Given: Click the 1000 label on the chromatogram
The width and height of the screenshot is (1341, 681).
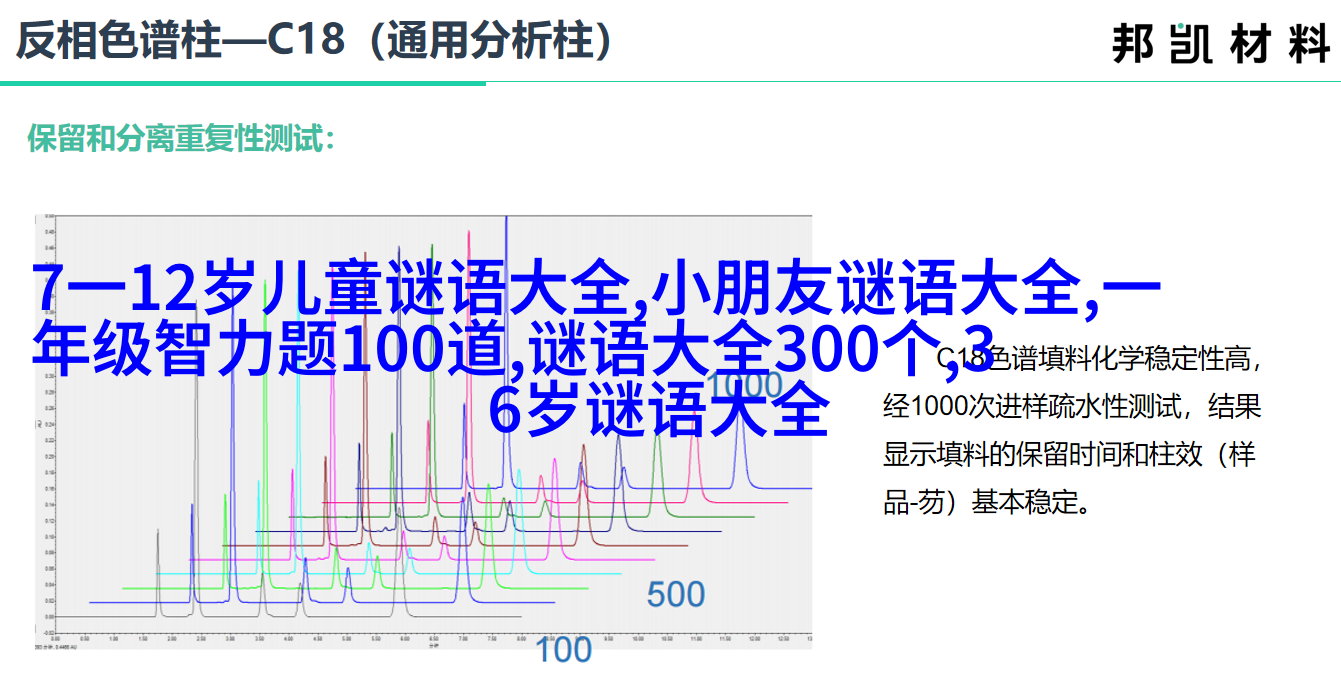Looking at the screenshot, I should (x=745, y=386).
